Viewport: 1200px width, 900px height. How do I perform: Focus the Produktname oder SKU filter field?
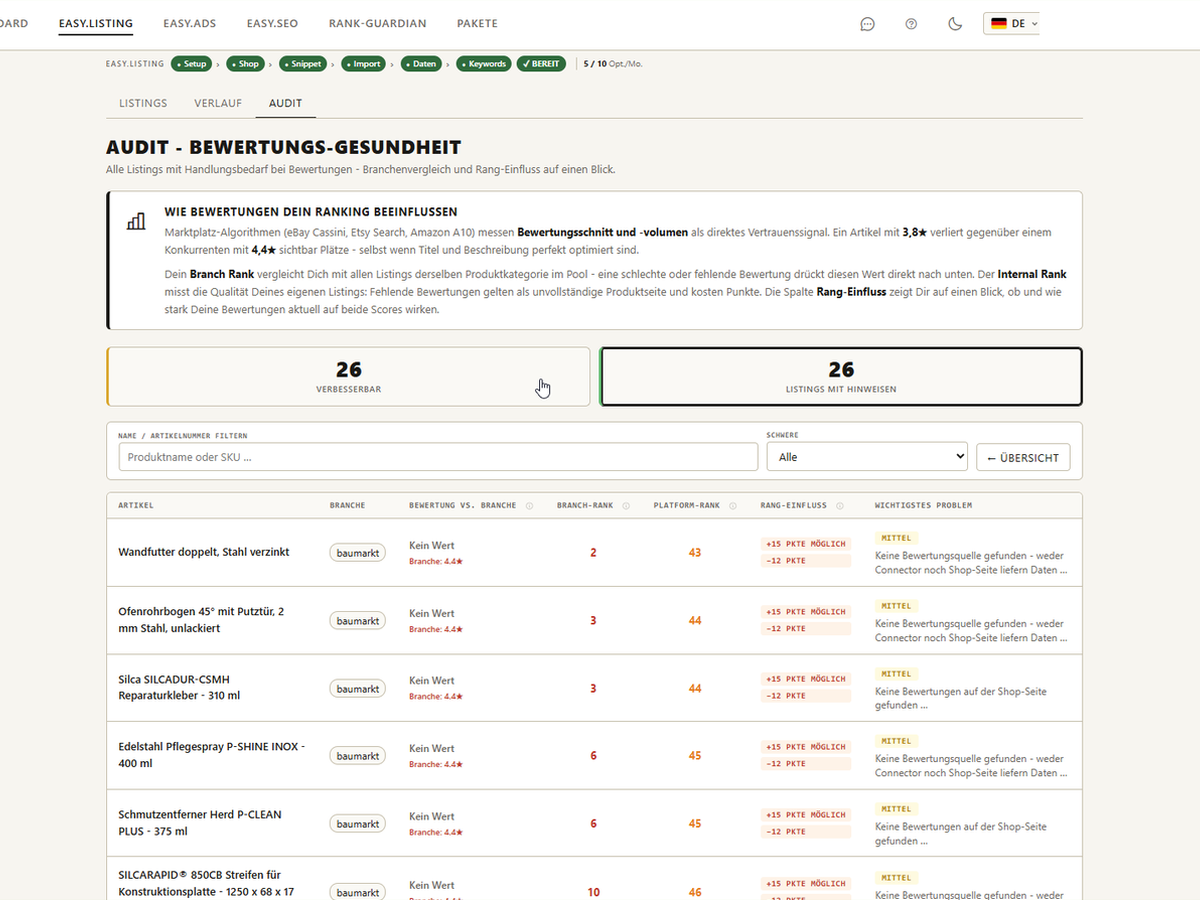click(438, 457)
